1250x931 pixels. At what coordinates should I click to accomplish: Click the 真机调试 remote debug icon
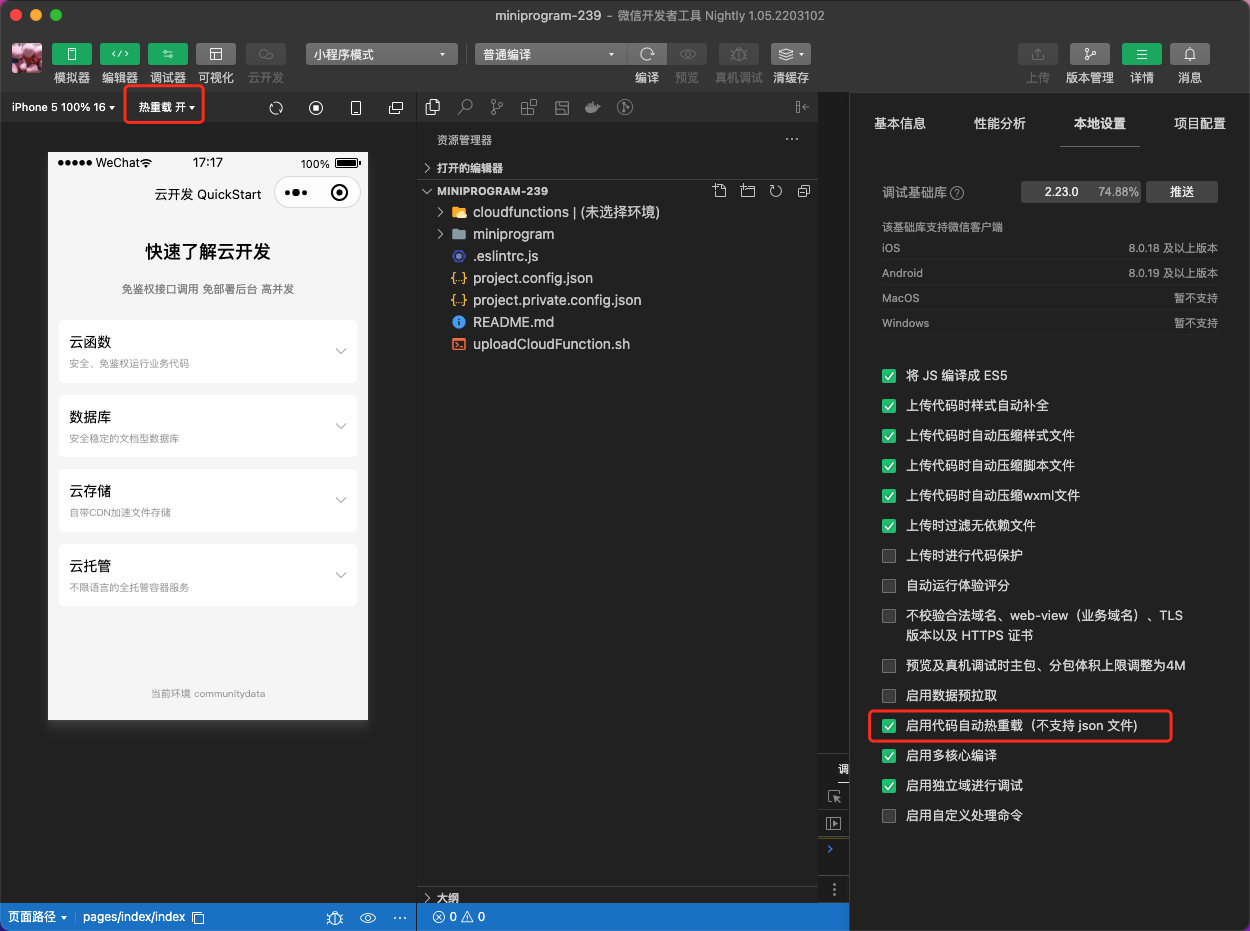[x=739, y=54]
